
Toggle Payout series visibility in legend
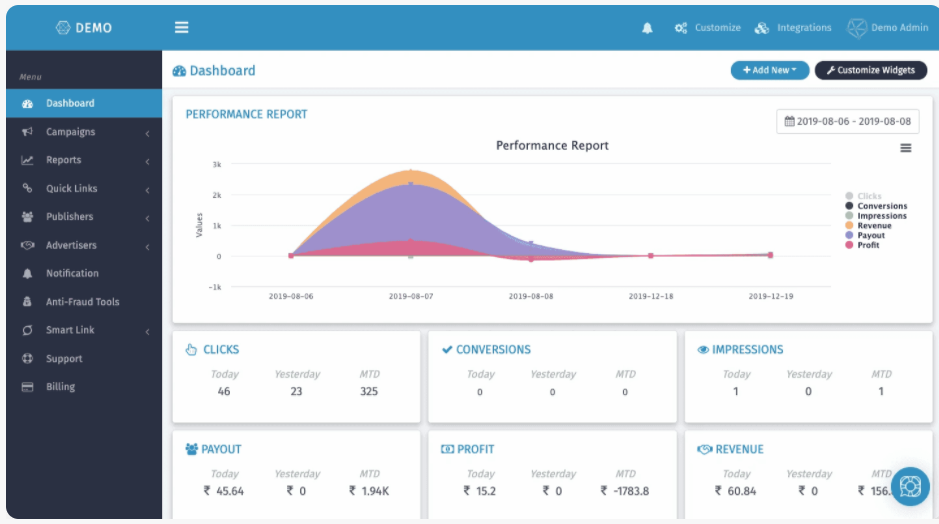tap(870, 236)
